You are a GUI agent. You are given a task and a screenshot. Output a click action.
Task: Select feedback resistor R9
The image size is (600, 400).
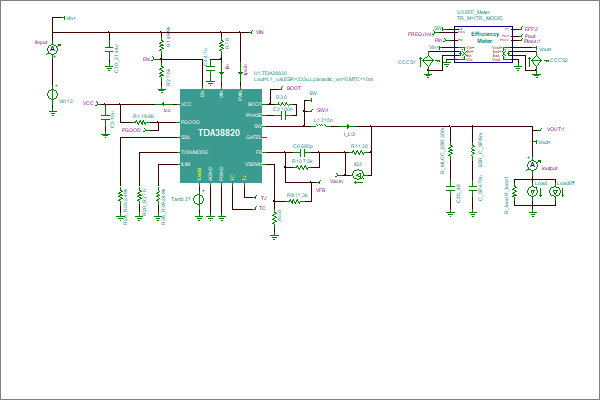(295, 201)
